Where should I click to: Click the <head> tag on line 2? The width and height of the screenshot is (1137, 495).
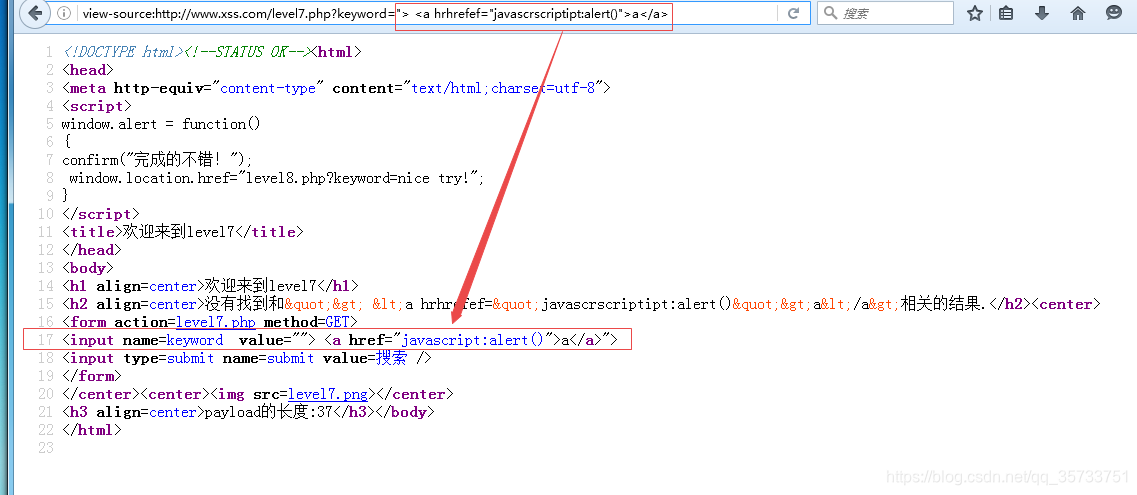pos(88,70)
